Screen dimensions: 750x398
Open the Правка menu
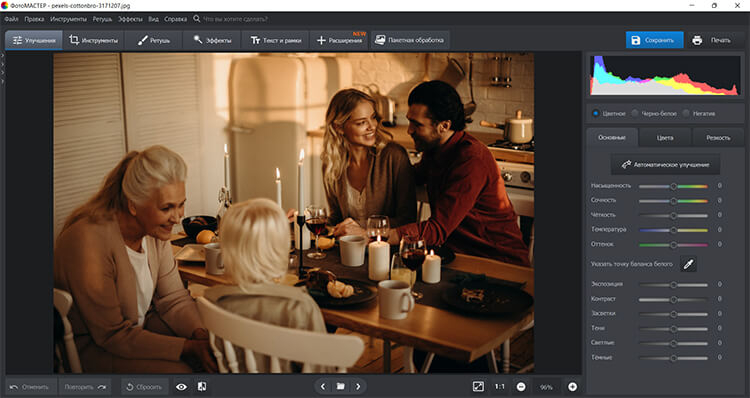[x=34, y=19]
